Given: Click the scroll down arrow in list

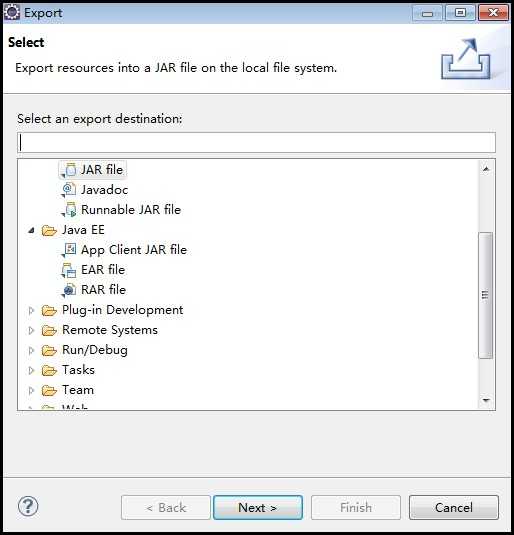Looking at the screenshot, I should (486, 400).
